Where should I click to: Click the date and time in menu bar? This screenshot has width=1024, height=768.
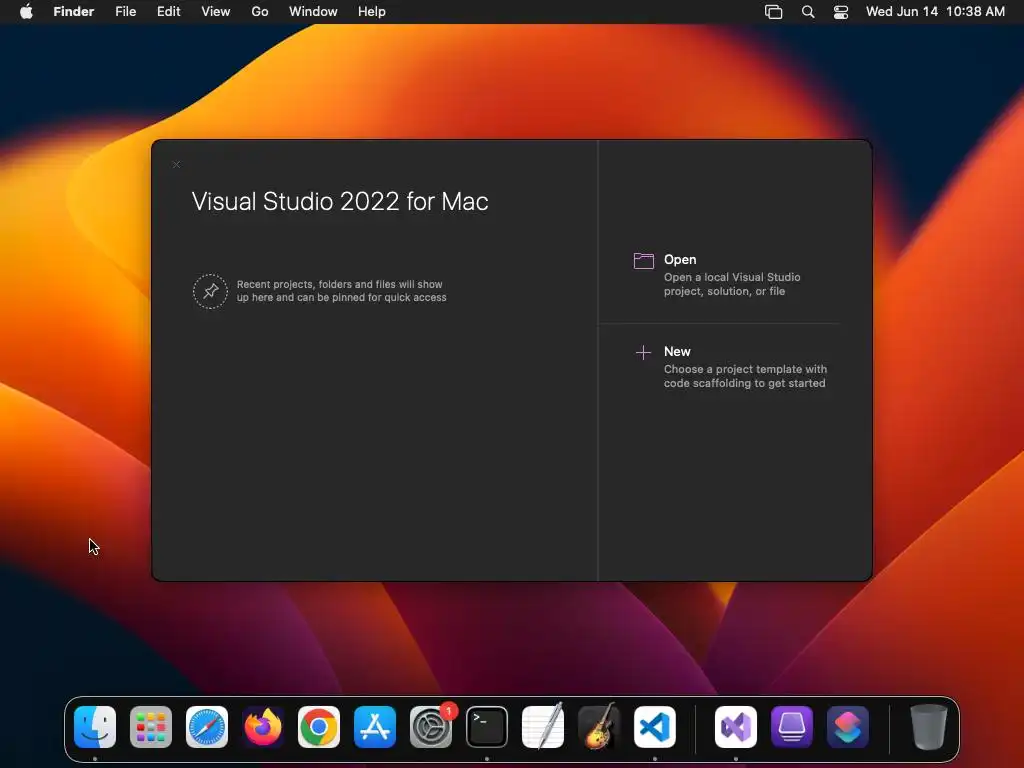click(x=935, y=12)
